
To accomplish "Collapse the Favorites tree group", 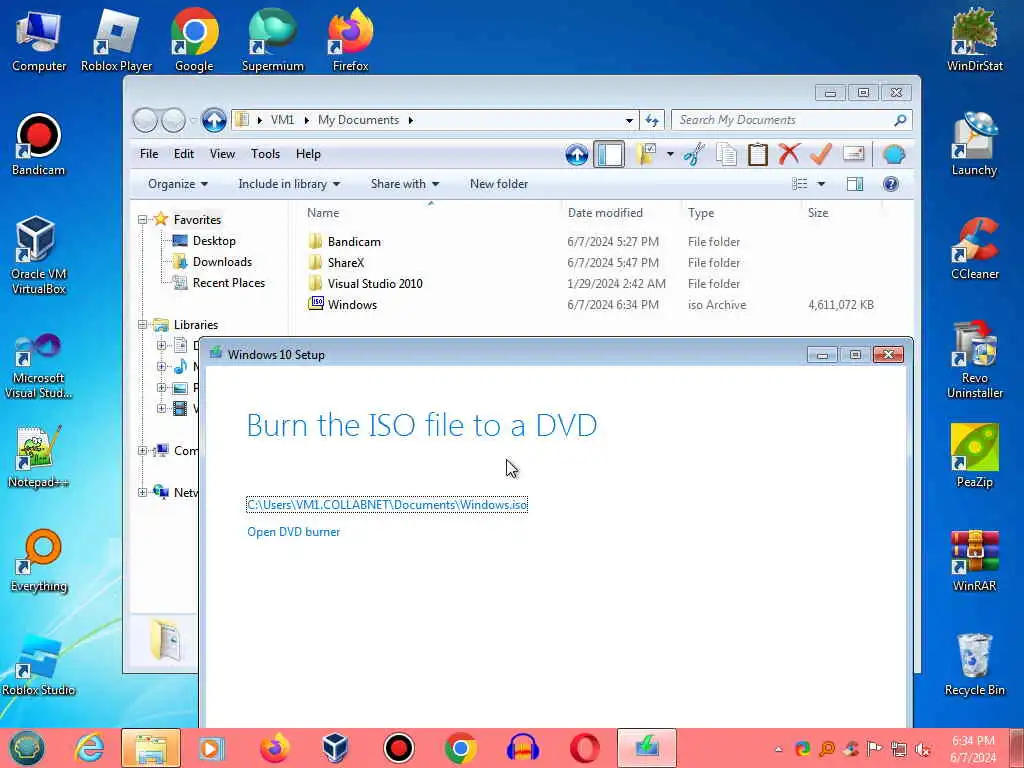I will click(142, 220).
